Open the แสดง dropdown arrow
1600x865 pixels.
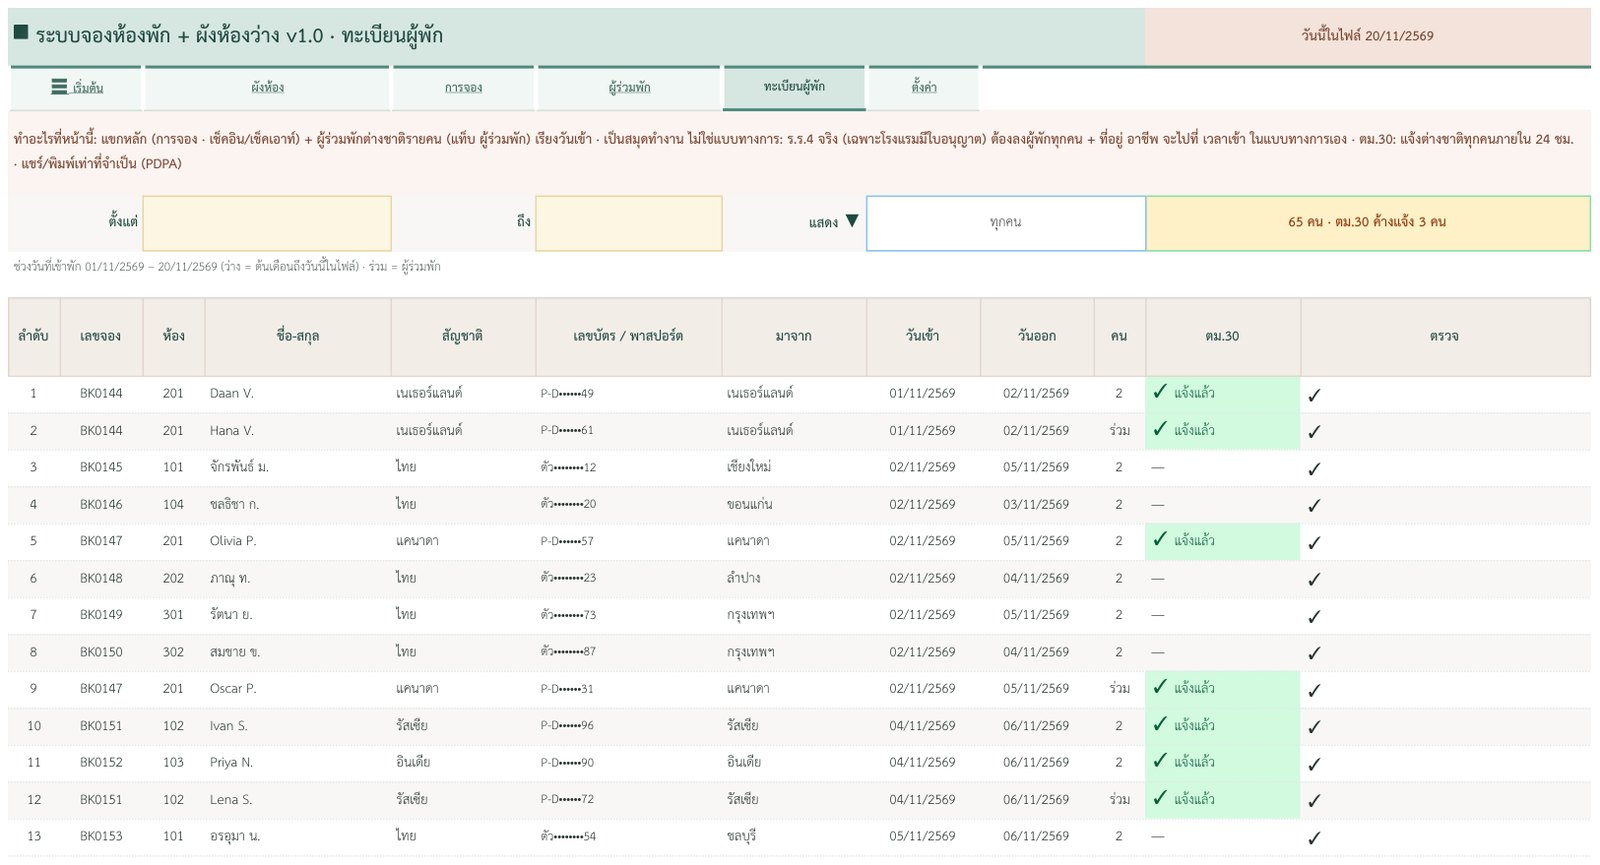(851, 221)
